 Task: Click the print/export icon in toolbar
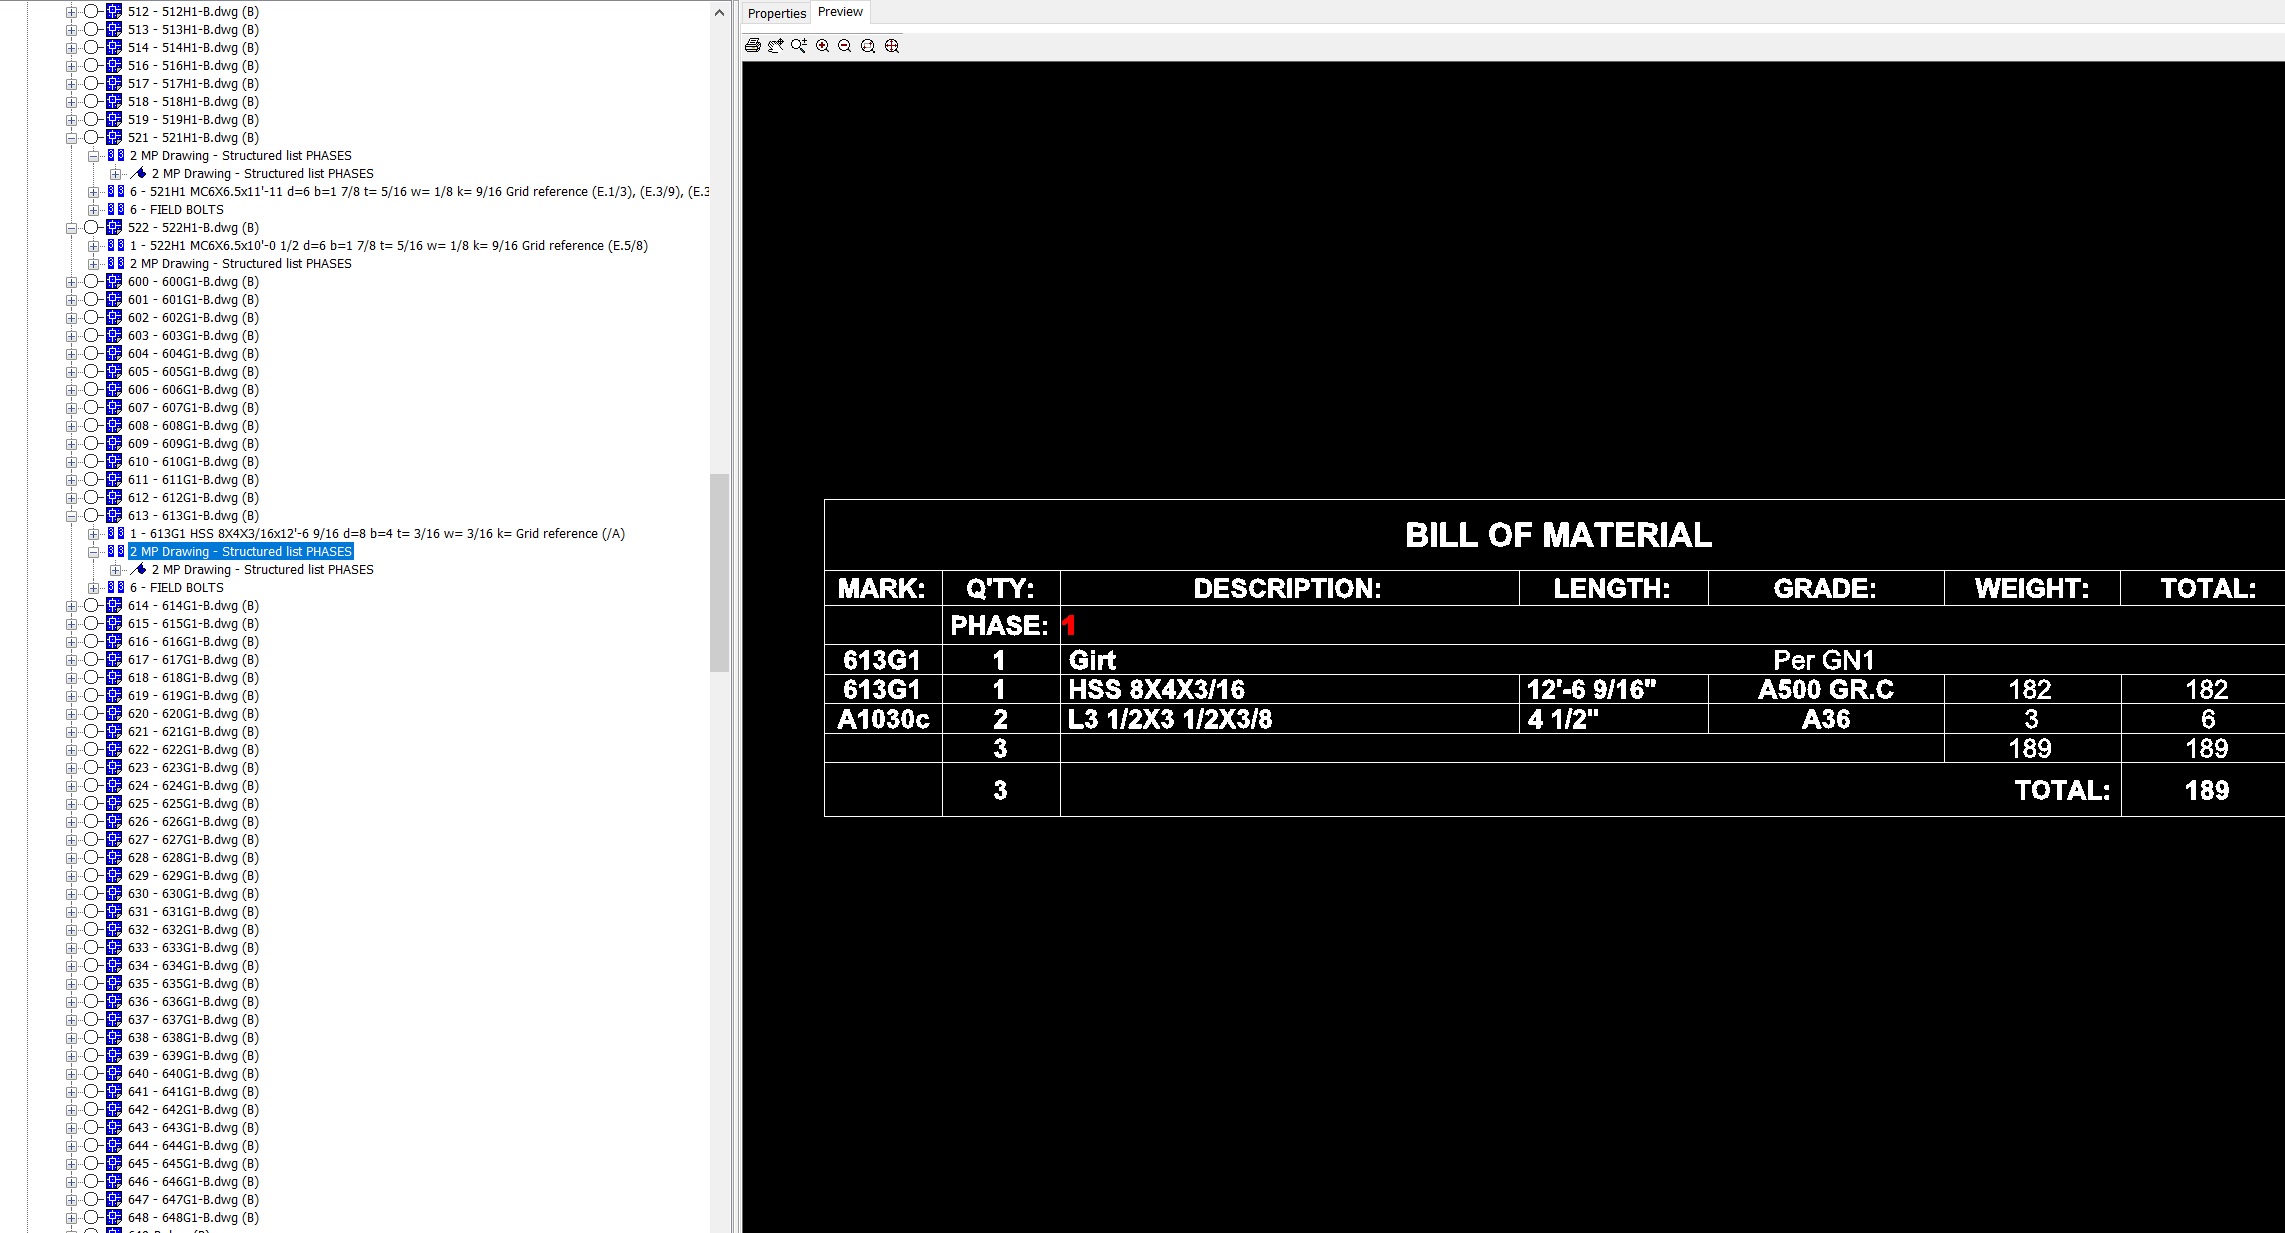point(753,46)
